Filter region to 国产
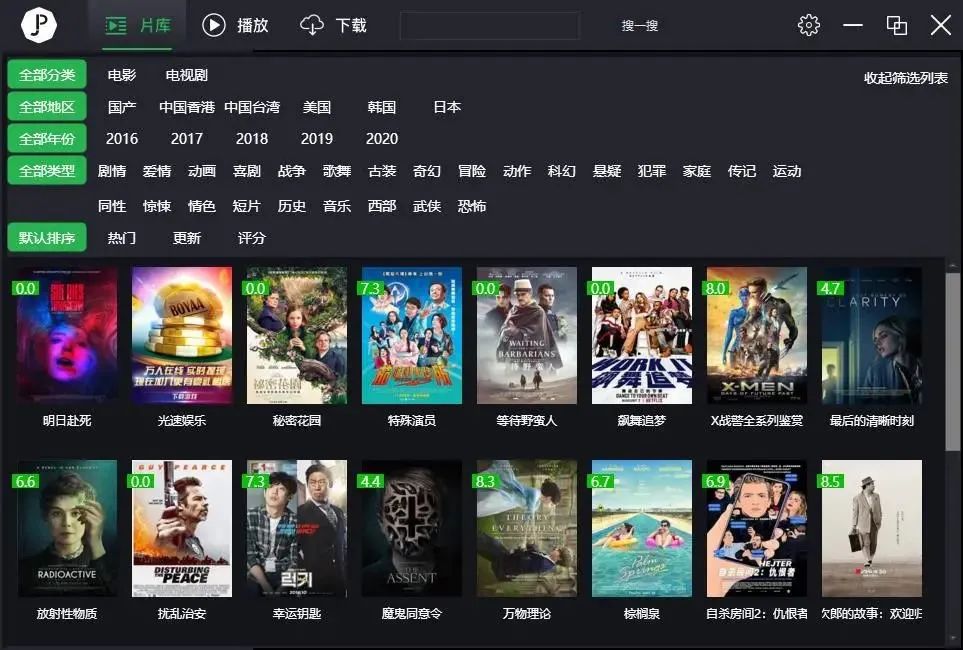The height and width of the screenshot is (650, 963). click(122, 107)
